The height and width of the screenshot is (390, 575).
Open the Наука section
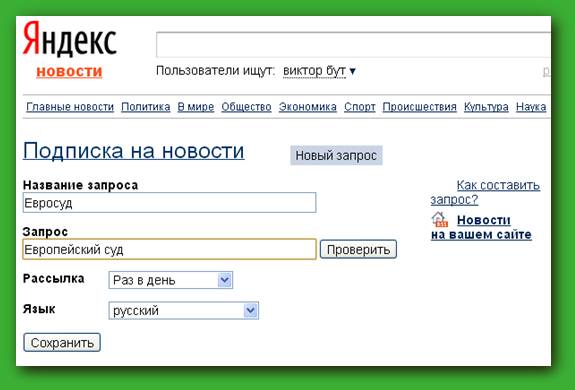point(531,107)
